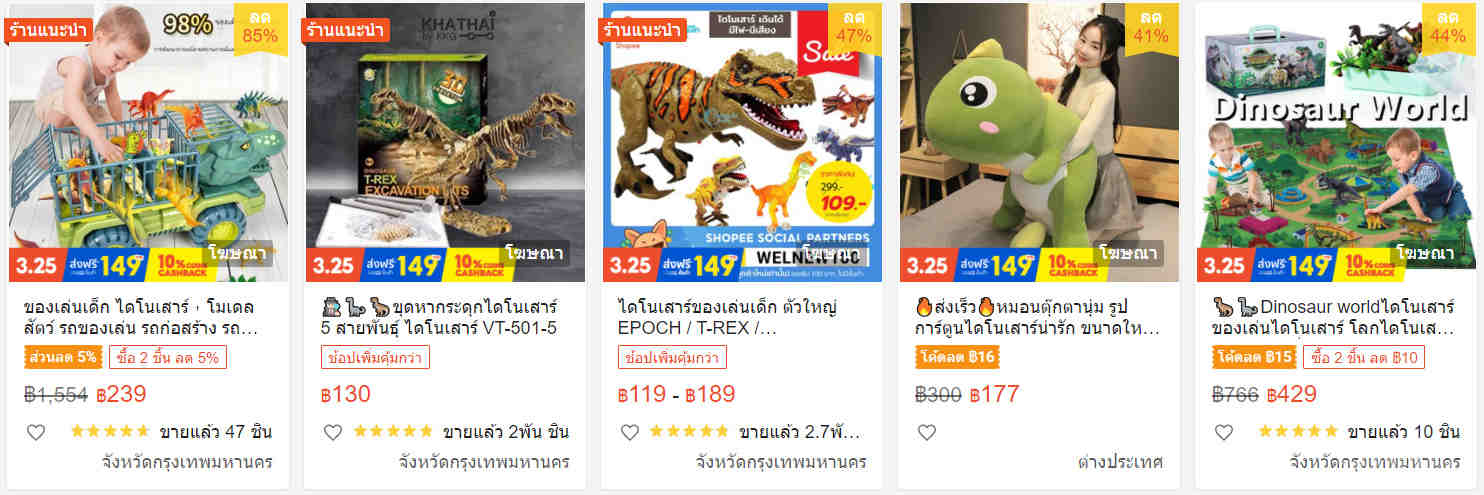Open the EPOCH / T-REX product title link
Image resolution: width=1484 pixels, height=495 pixels.
(733, 316)
